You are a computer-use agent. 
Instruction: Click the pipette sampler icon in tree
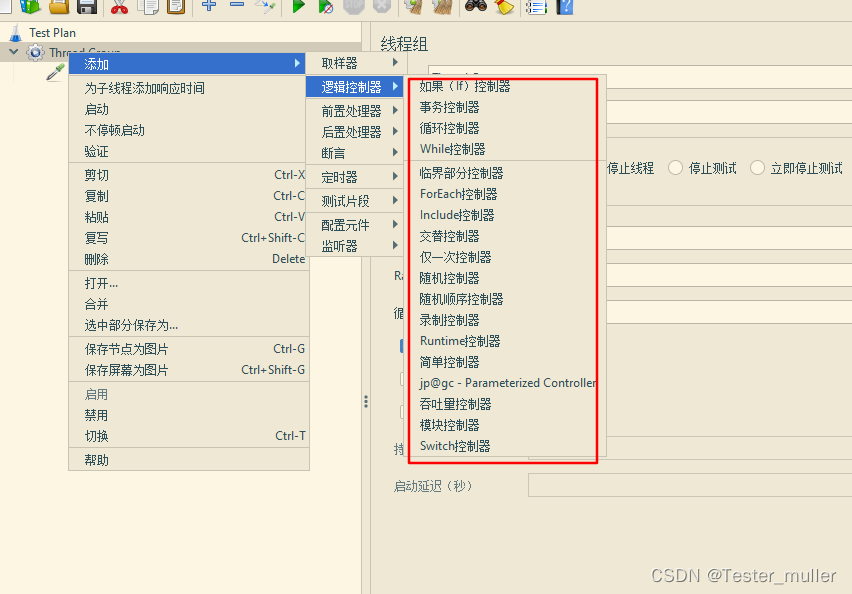(x=55, y=72)
